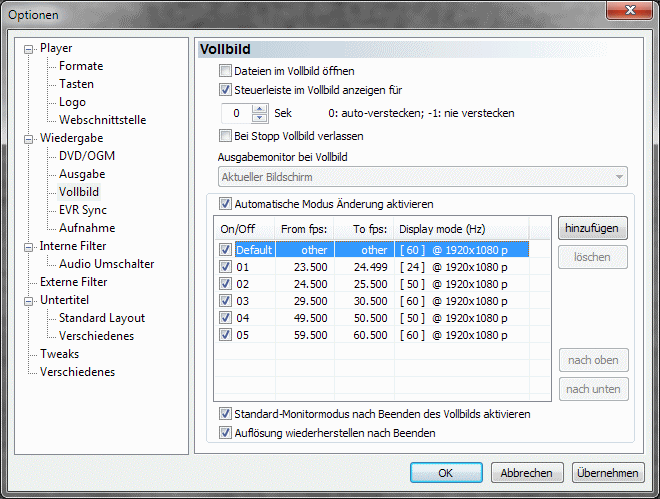This screenshot has height=499, width=660.
Task: Confirm settings with the OK button
Action: (x=446, y=473)
